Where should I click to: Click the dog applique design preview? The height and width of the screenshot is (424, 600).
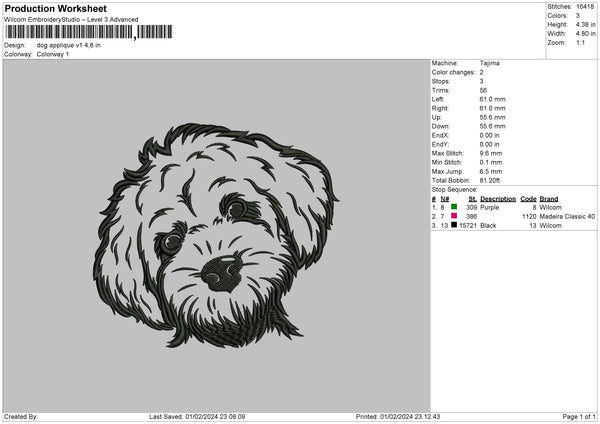pyautogui.click(x=215, y=235)
